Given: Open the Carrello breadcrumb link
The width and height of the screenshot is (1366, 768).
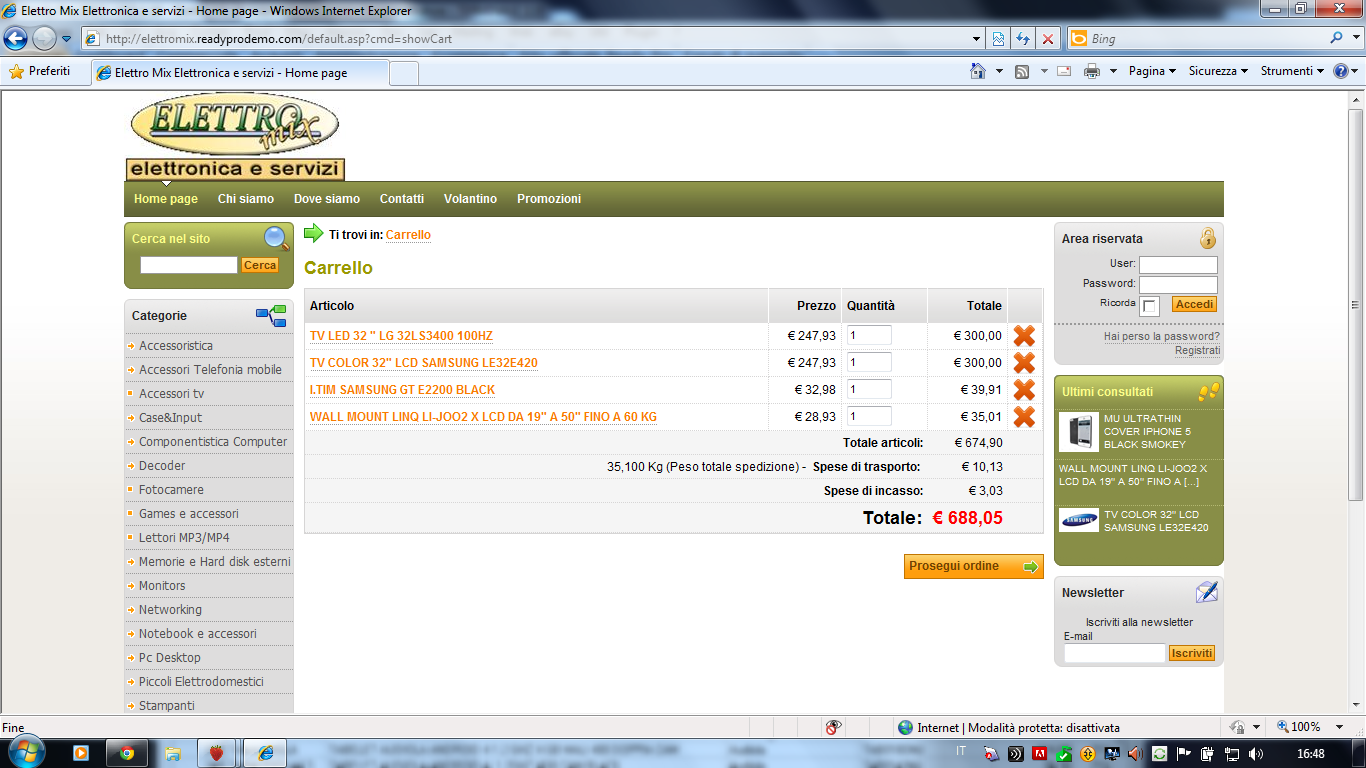Looking at the screenshot, I should [408, 235].
